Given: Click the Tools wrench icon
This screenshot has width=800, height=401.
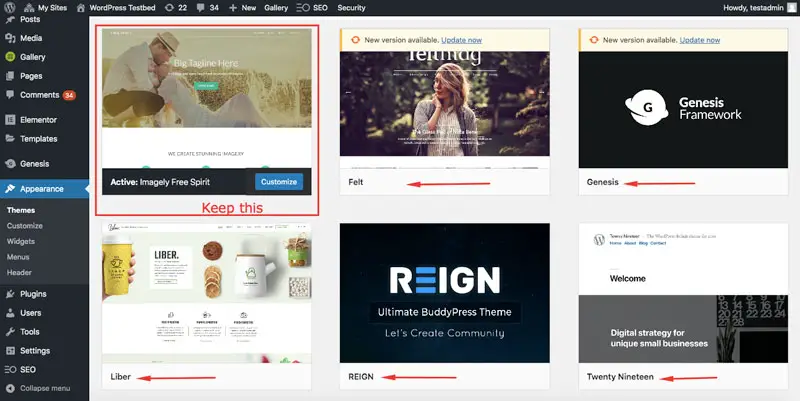Looking at the screenshot, I should click(x=10, y=332).
